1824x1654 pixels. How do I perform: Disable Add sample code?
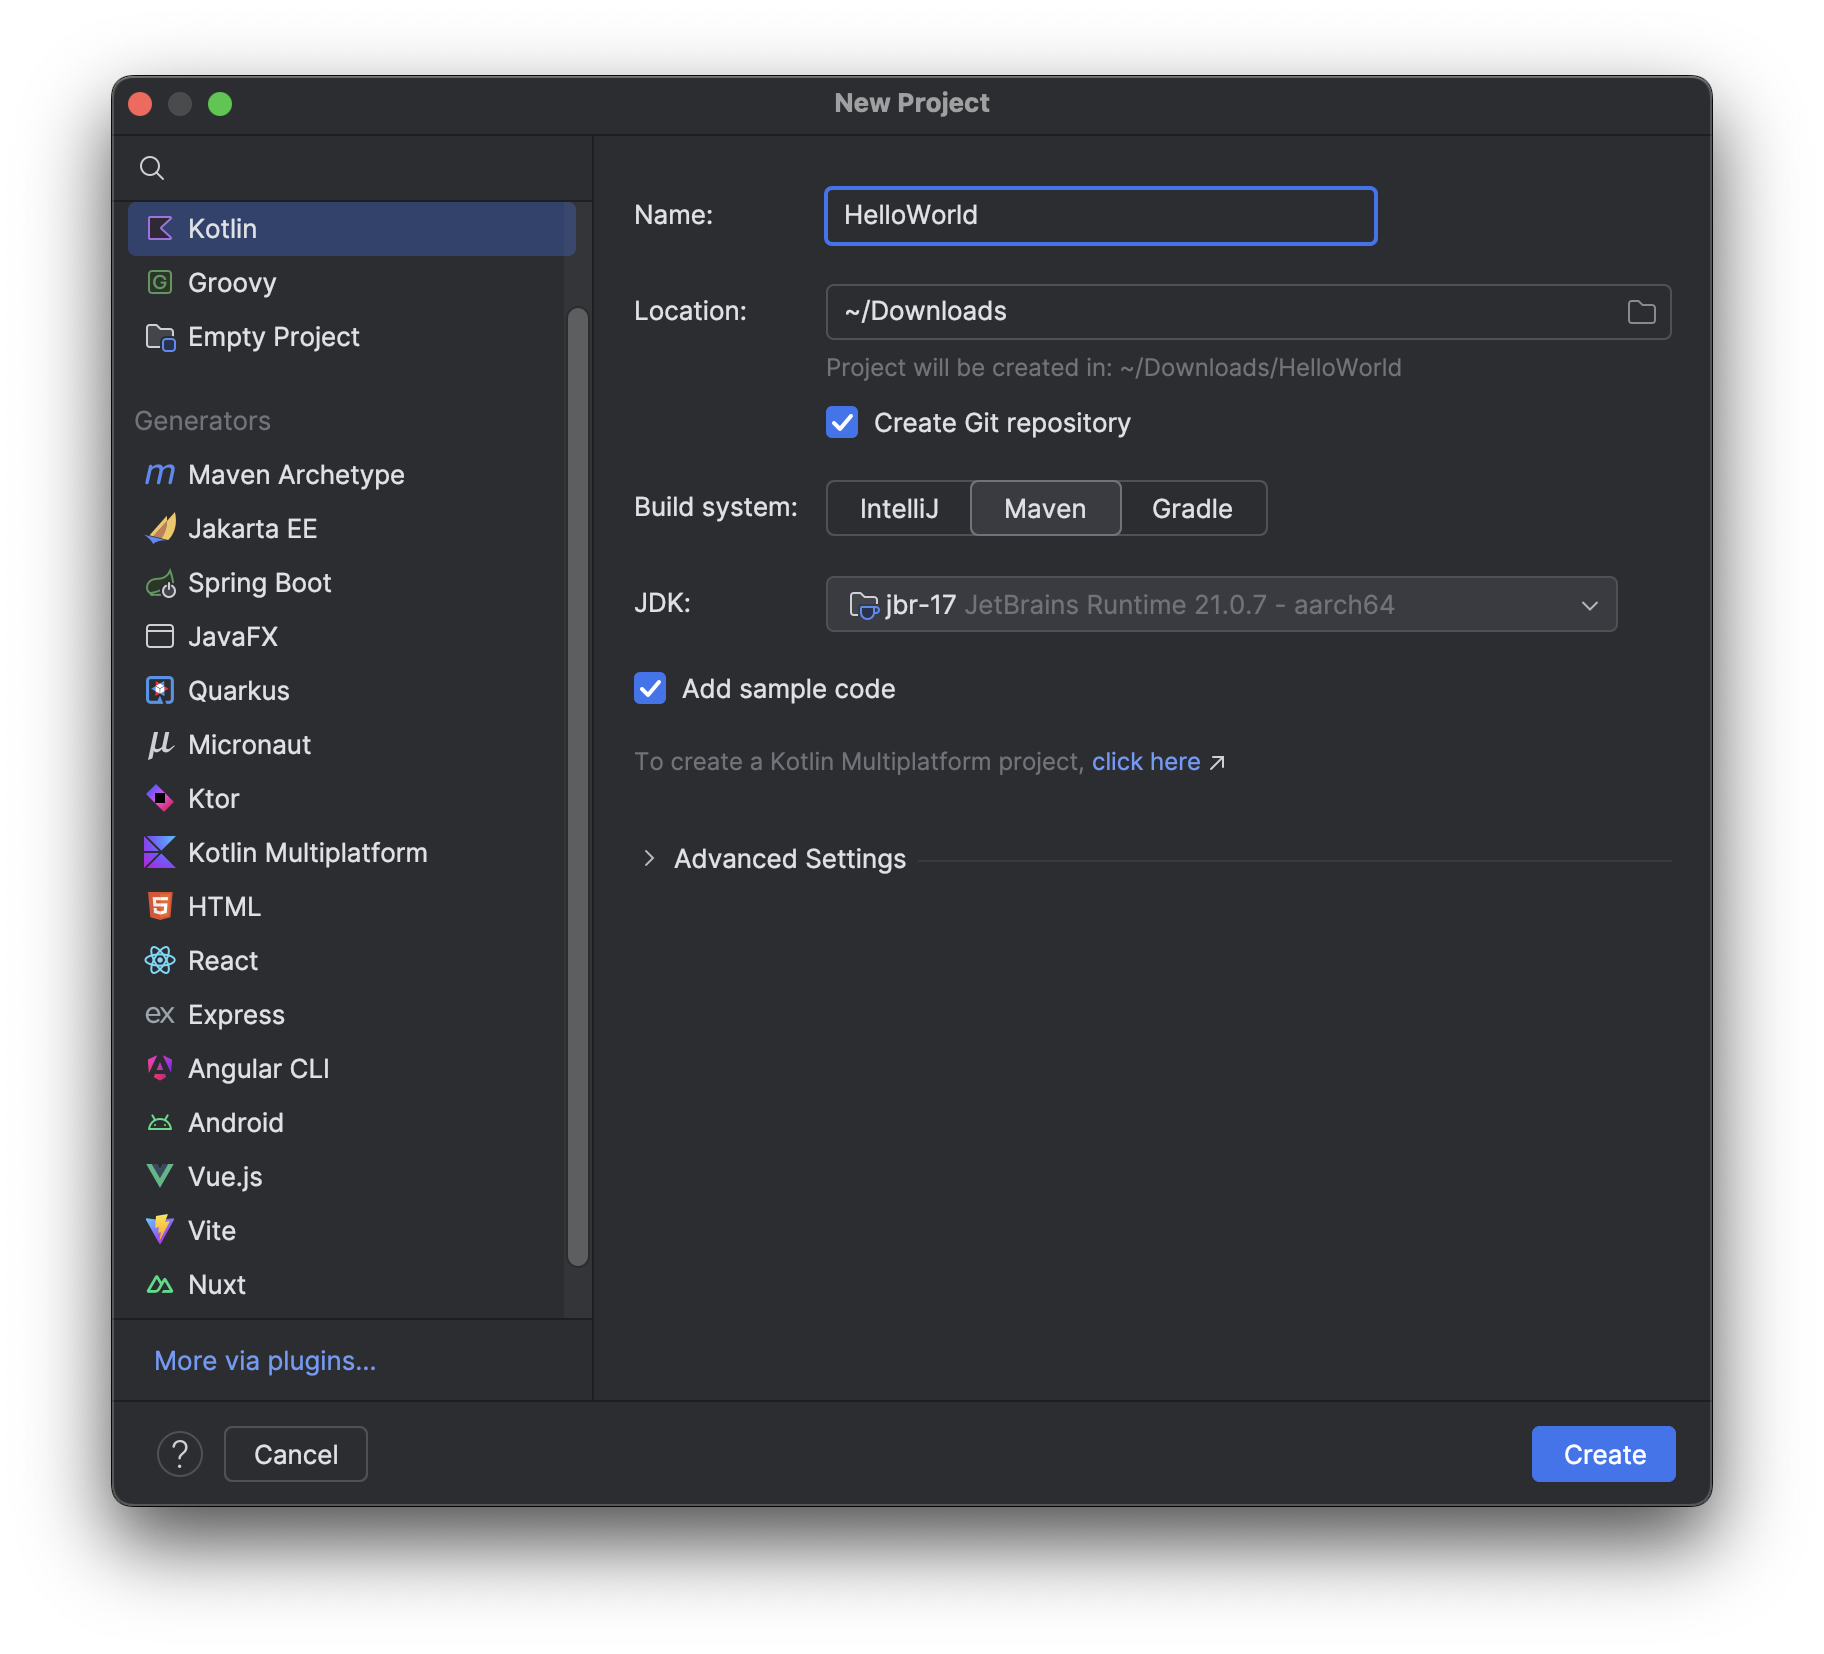650,688
